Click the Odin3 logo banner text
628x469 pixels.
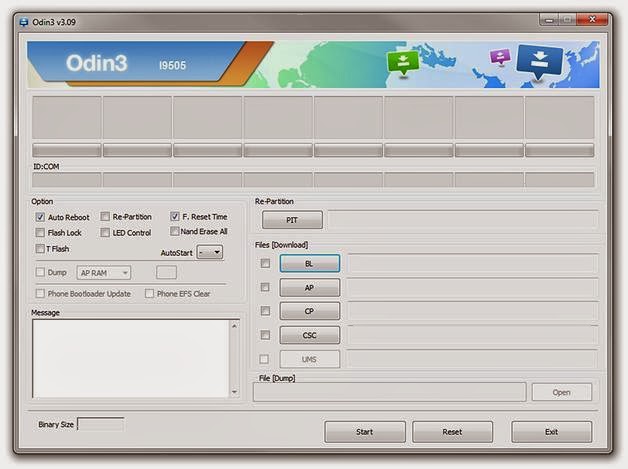tap(97, 63)
